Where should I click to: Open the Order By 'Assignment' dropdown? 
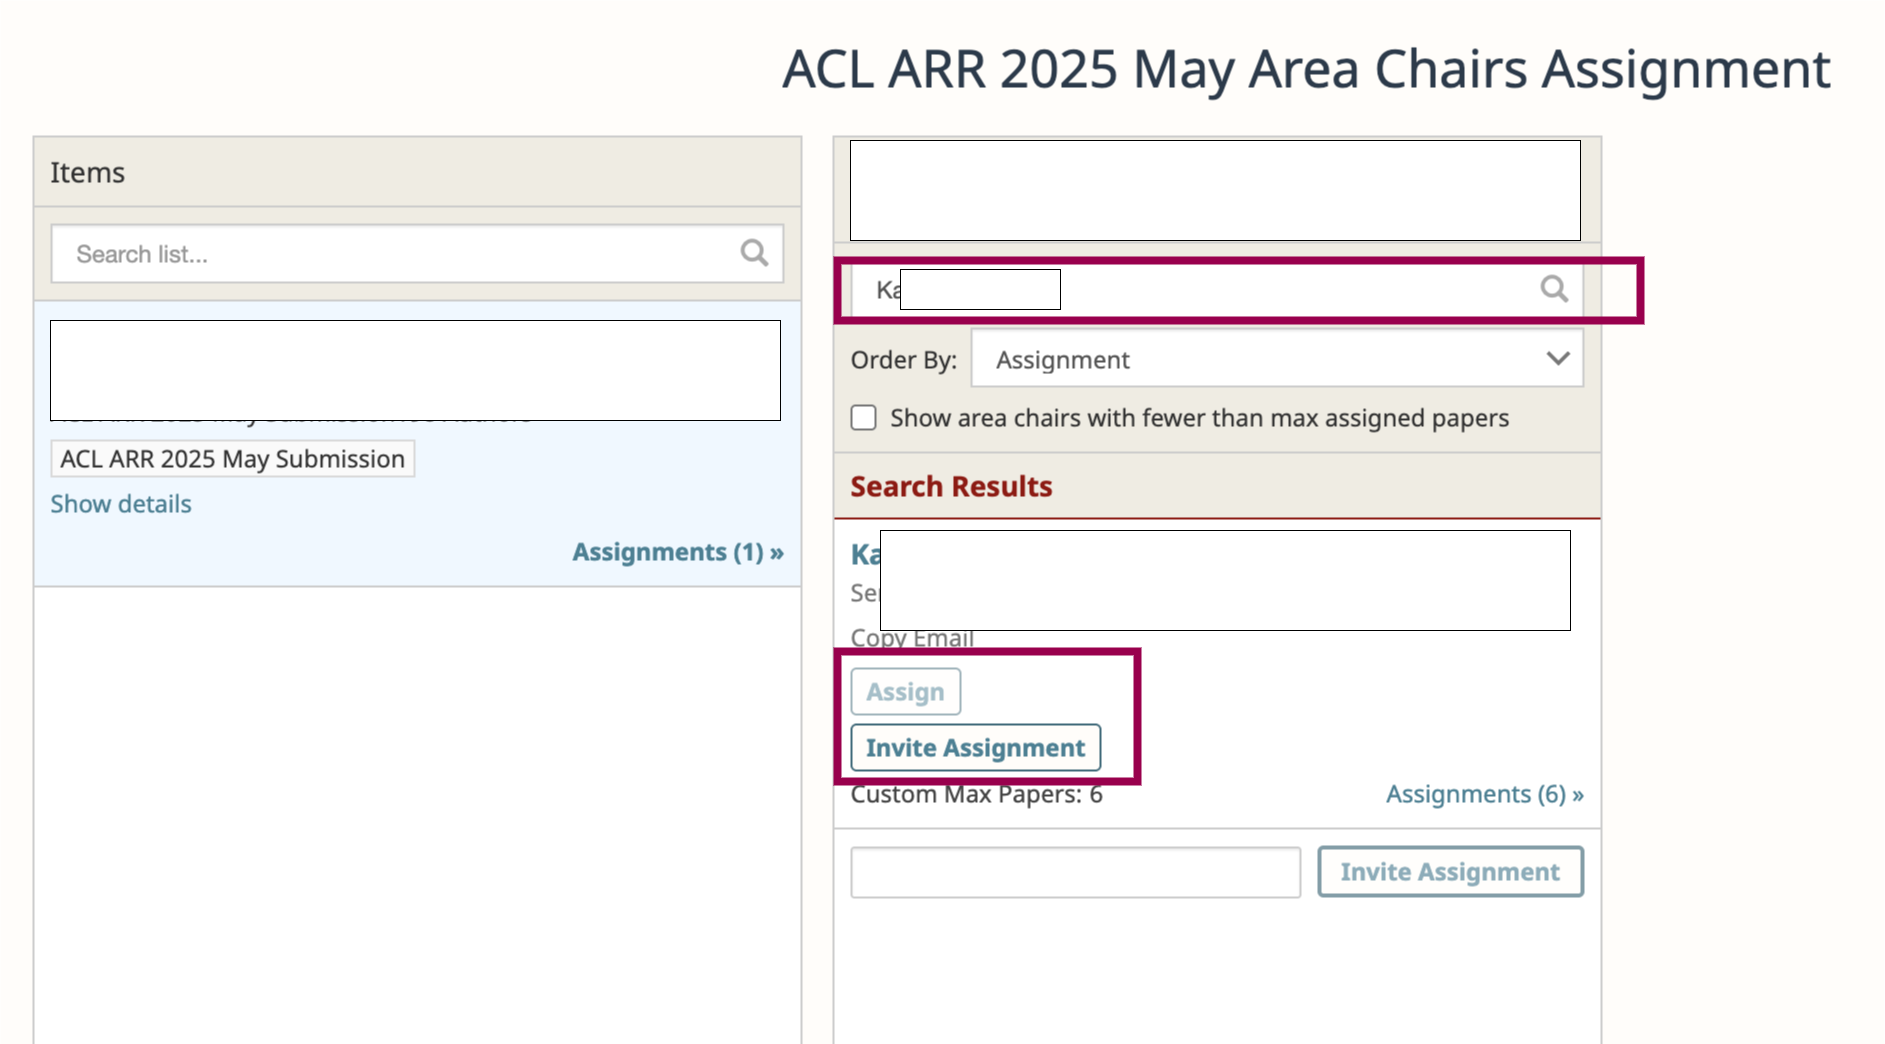(x=1277, y=359)
